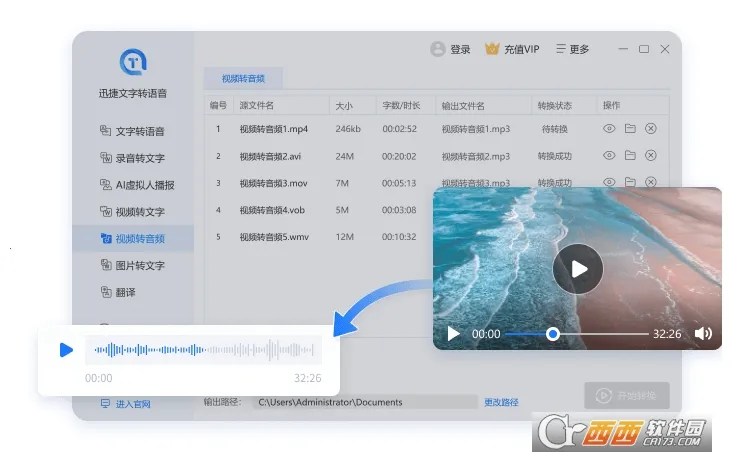Viewport: 732px width, 462px height.
Task: Preview row 1 with eye icon
Action: (x=609, y=128)
